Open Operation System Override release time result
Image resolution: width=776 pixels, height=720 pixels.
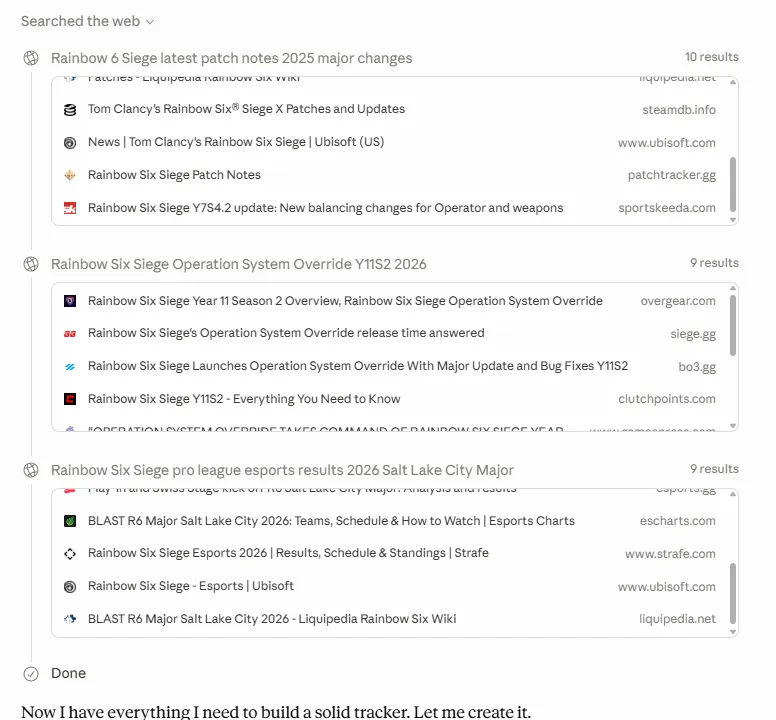click(286, 333)
